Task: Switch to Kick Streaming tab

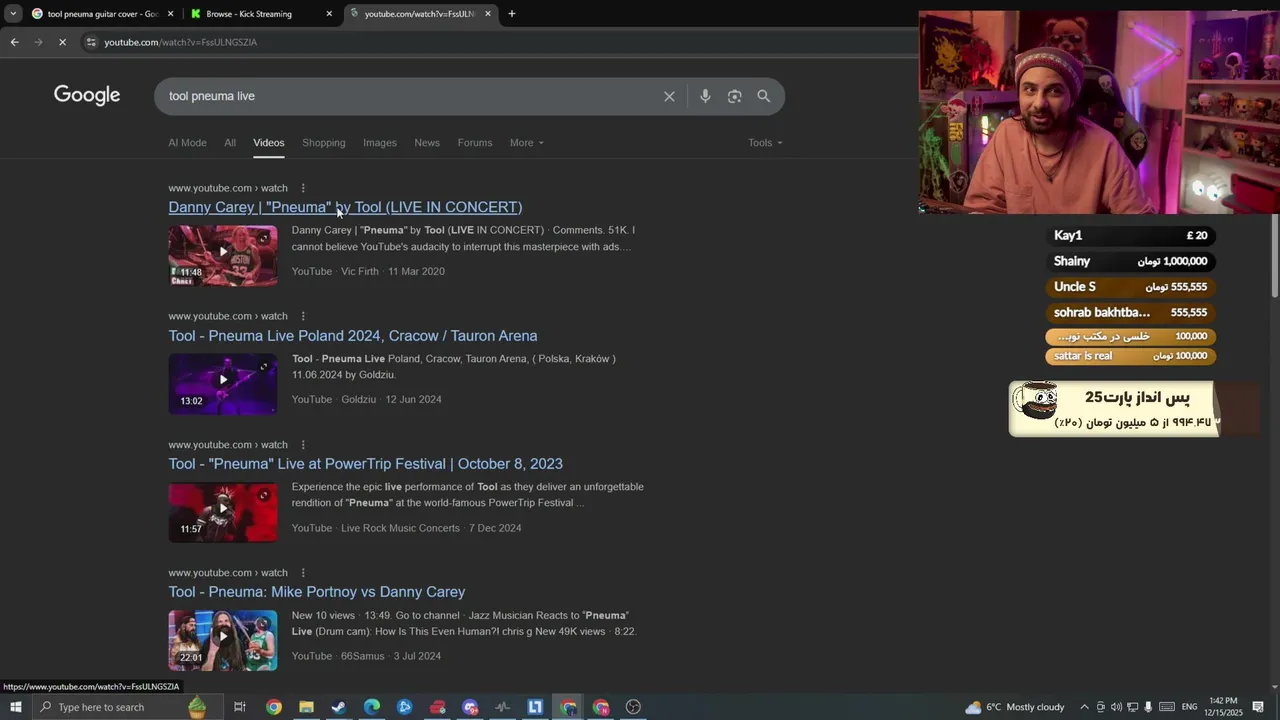Action: [261, 14]
